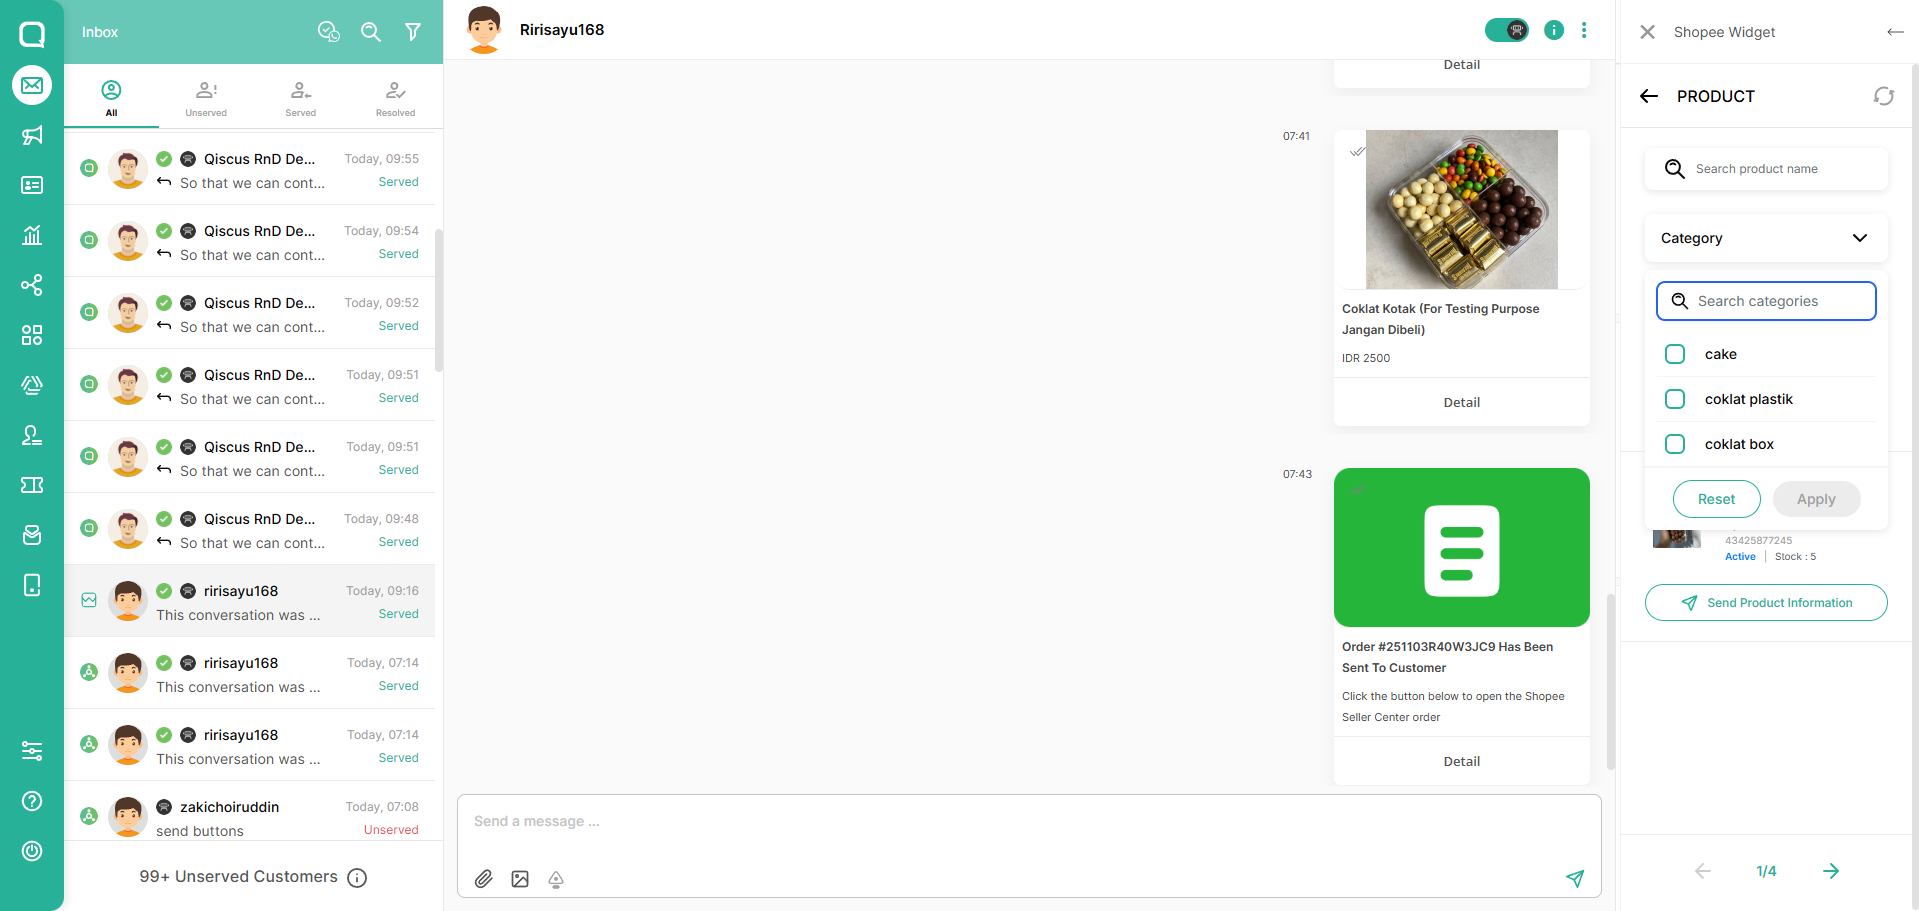Go to next product page arrow

[x=1831, y=871]
